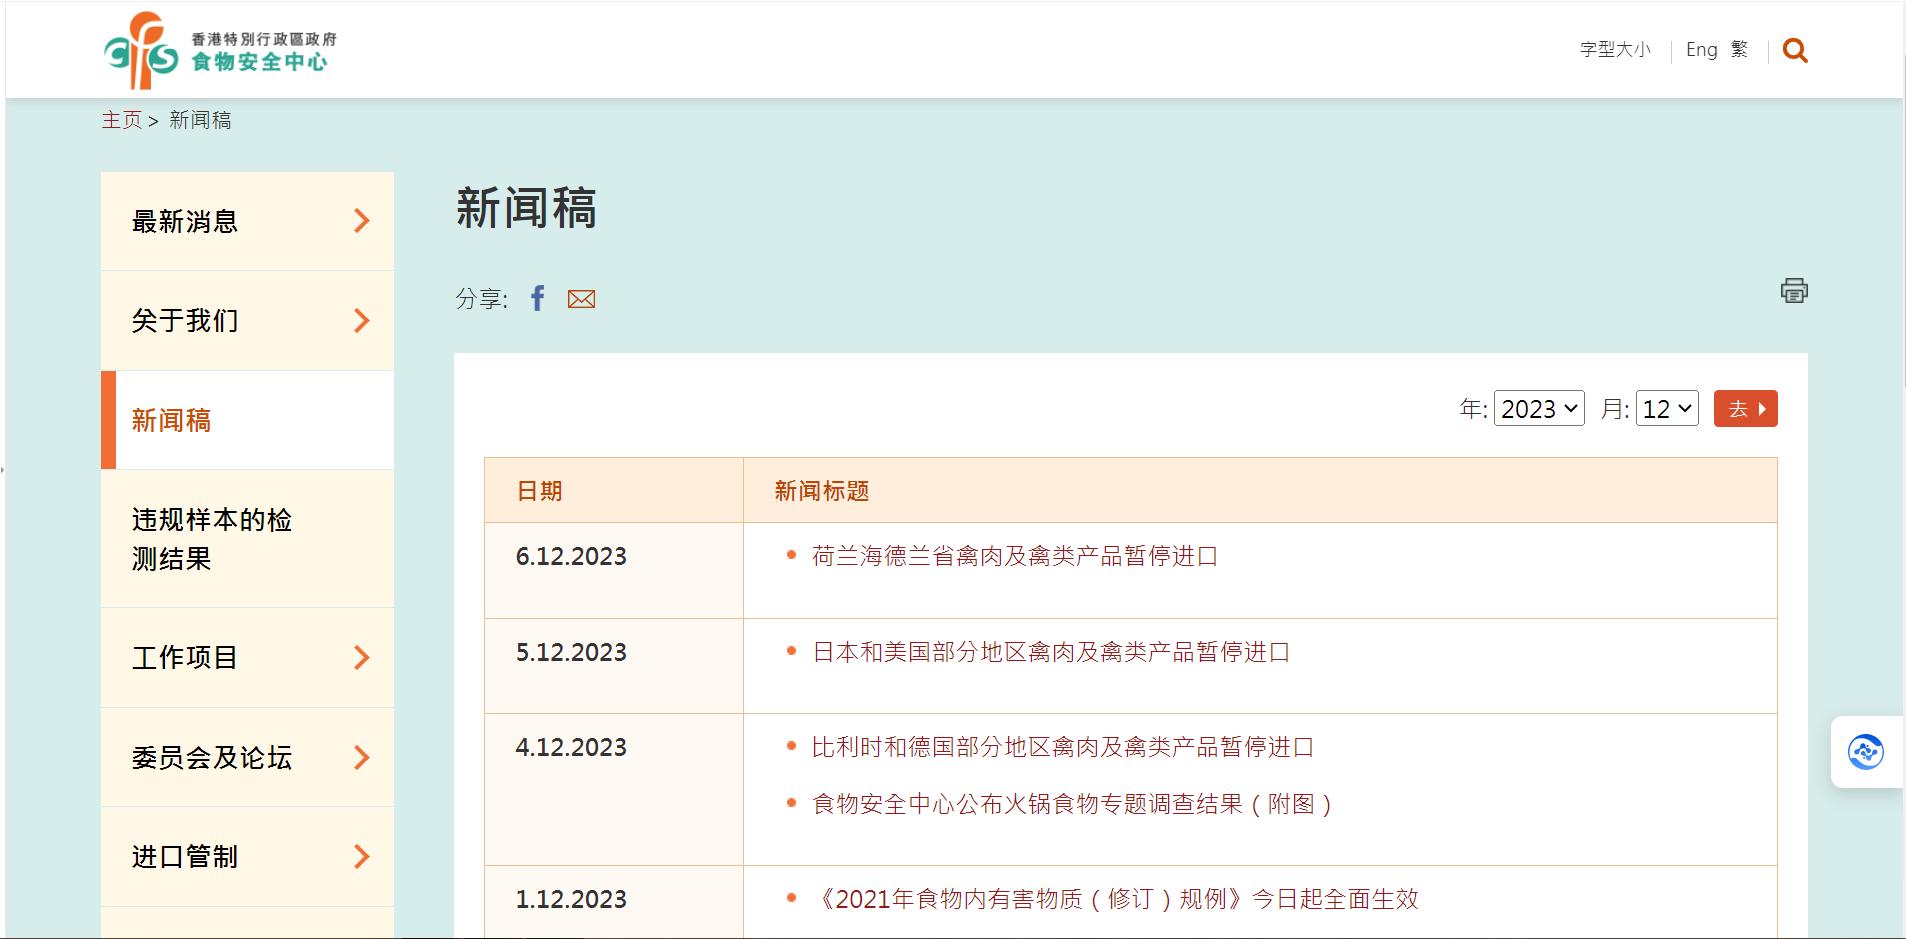Switch to Traditional Chinese 繁
1906x939 pixels.
[1739, 49]
